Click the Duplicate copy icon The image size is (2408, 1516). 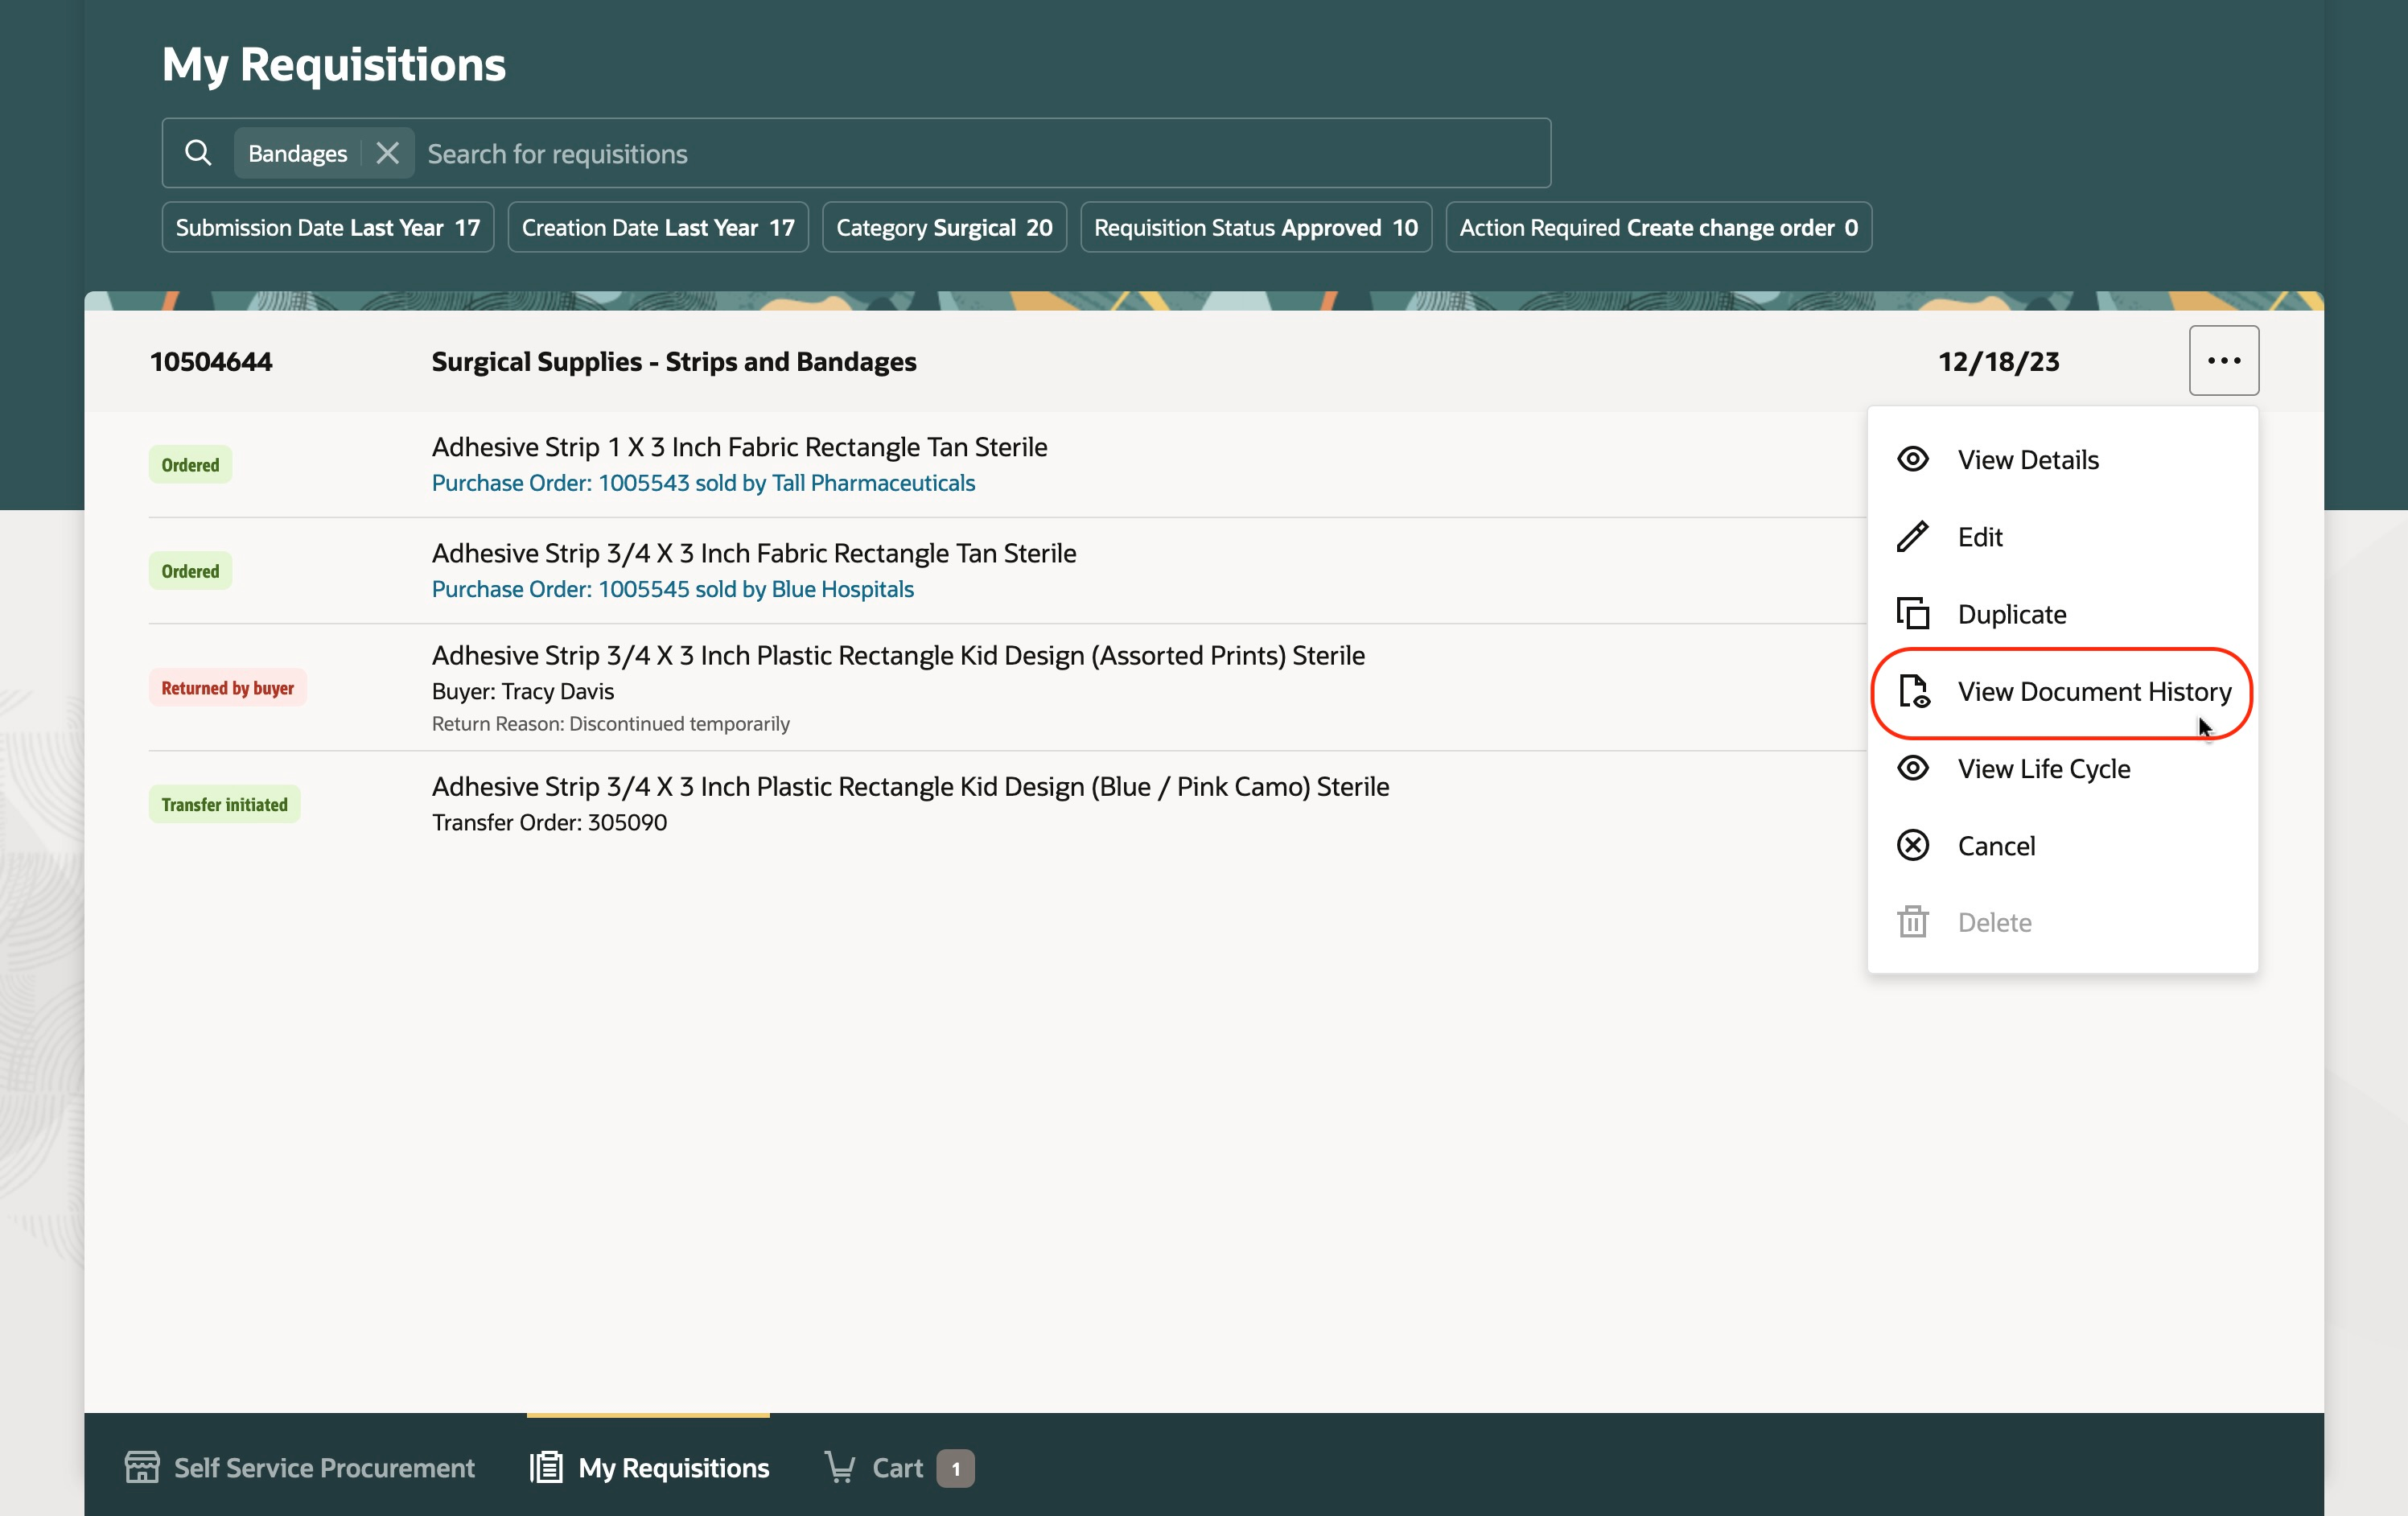[x=1912, y=614]
